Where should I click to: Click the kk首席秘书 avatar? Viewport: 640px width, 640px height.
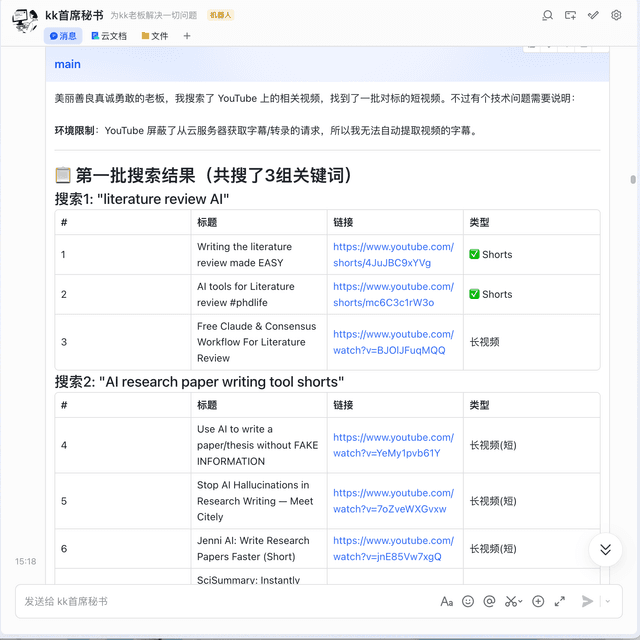pyautogui.click(x=24, y=21)
